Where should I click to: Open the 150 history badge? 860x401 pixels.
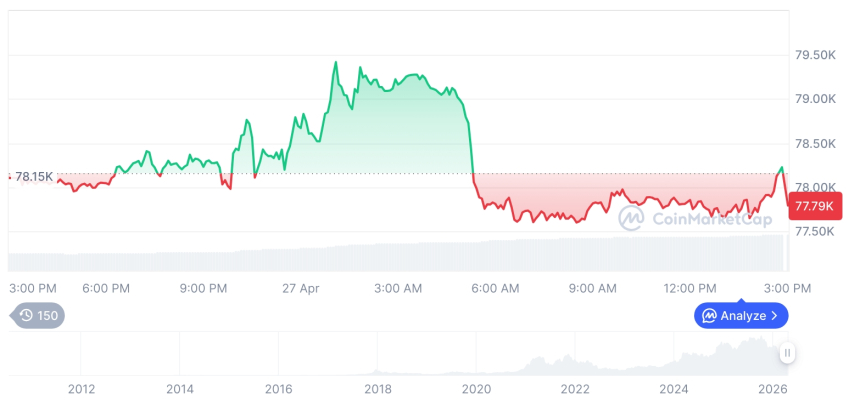click(38, 316)
